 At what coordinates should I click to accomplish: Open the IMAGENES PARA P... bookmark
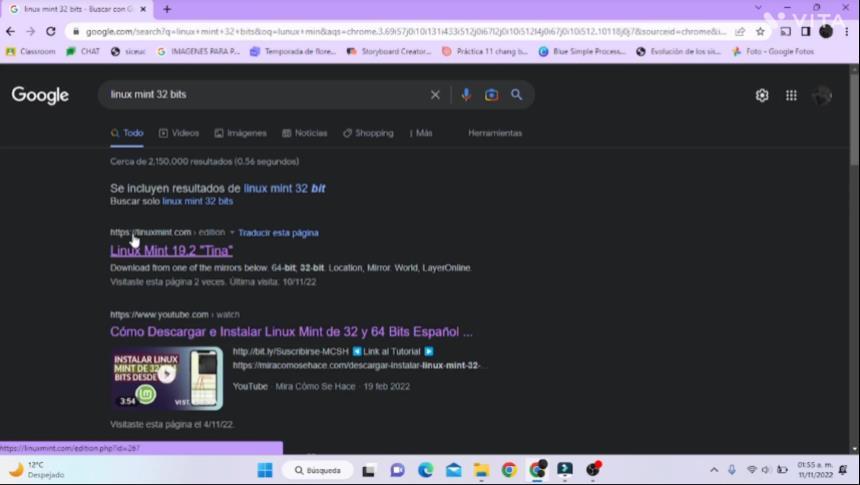[199, 52]
